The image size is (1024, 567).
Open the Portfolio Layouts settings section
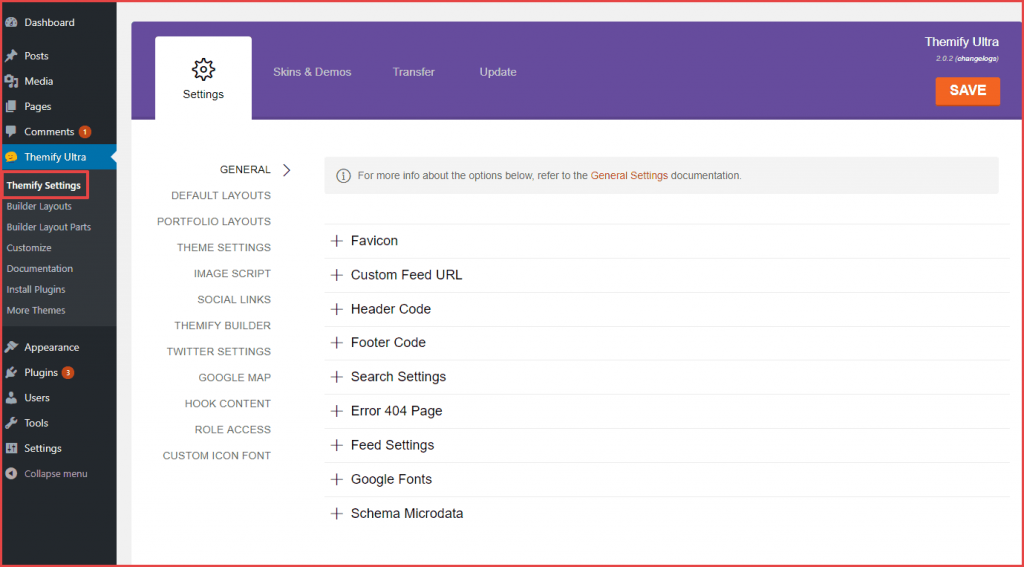(x=214, y=221)
